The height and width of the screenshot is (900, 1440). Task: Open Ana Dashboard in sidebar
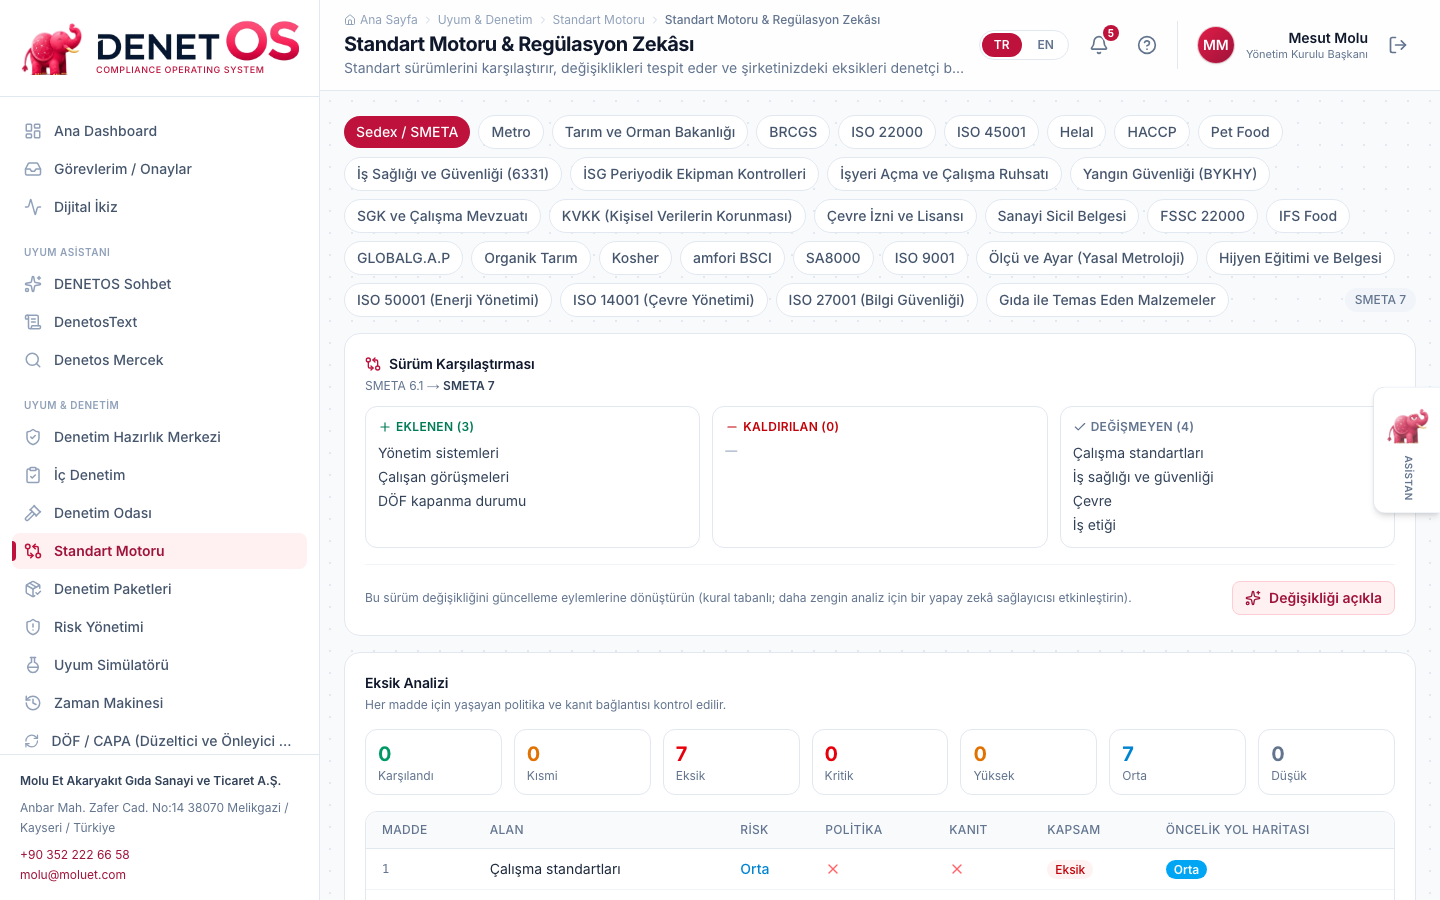pos(160,131)
